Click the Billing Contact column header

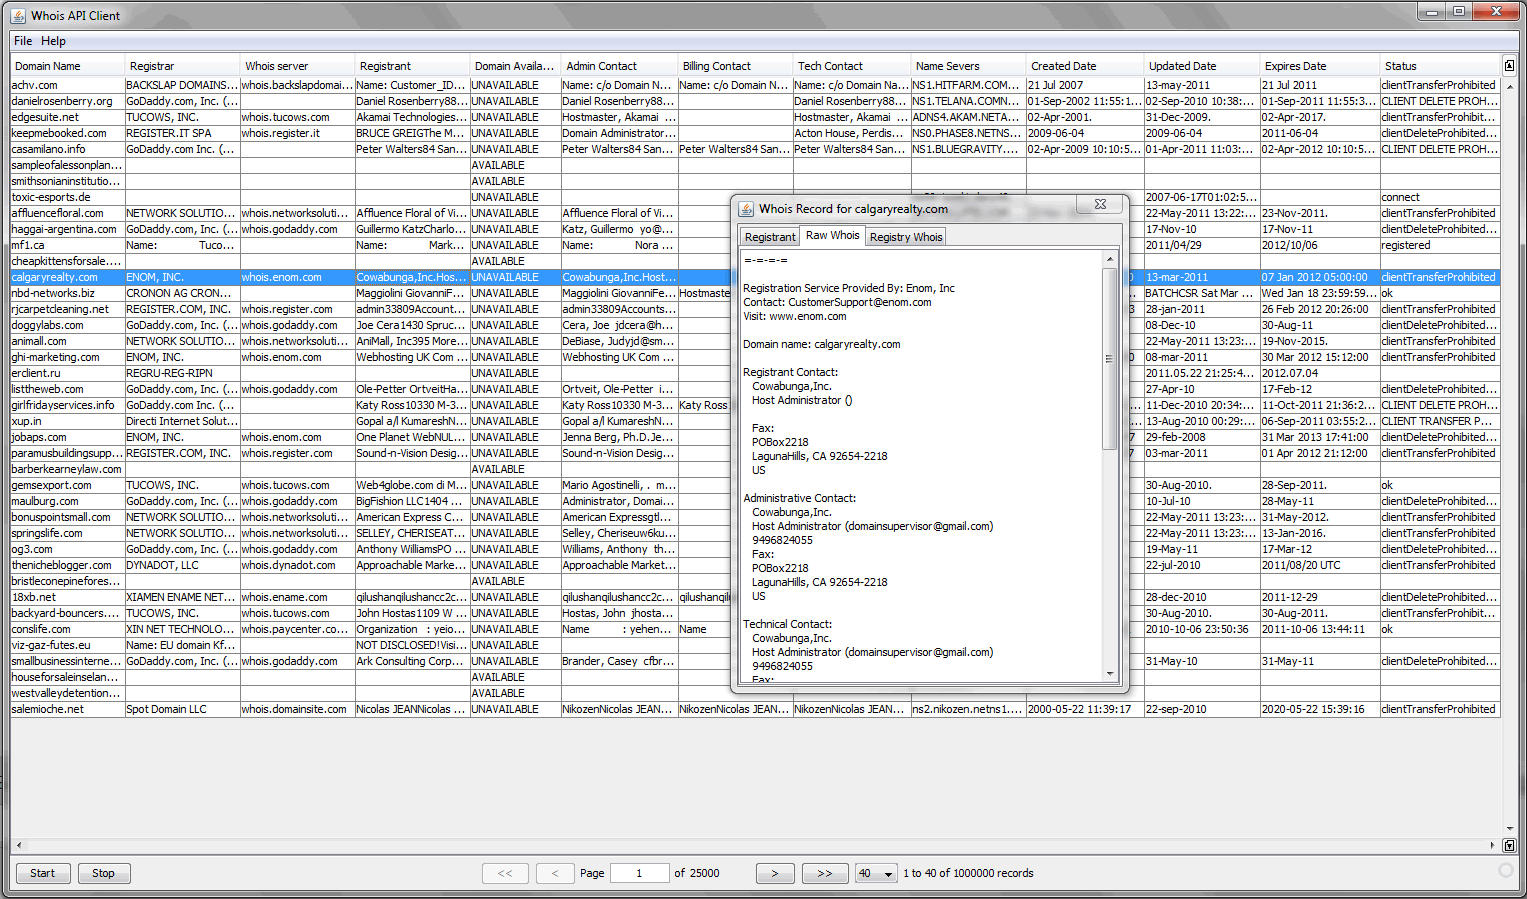734,66
